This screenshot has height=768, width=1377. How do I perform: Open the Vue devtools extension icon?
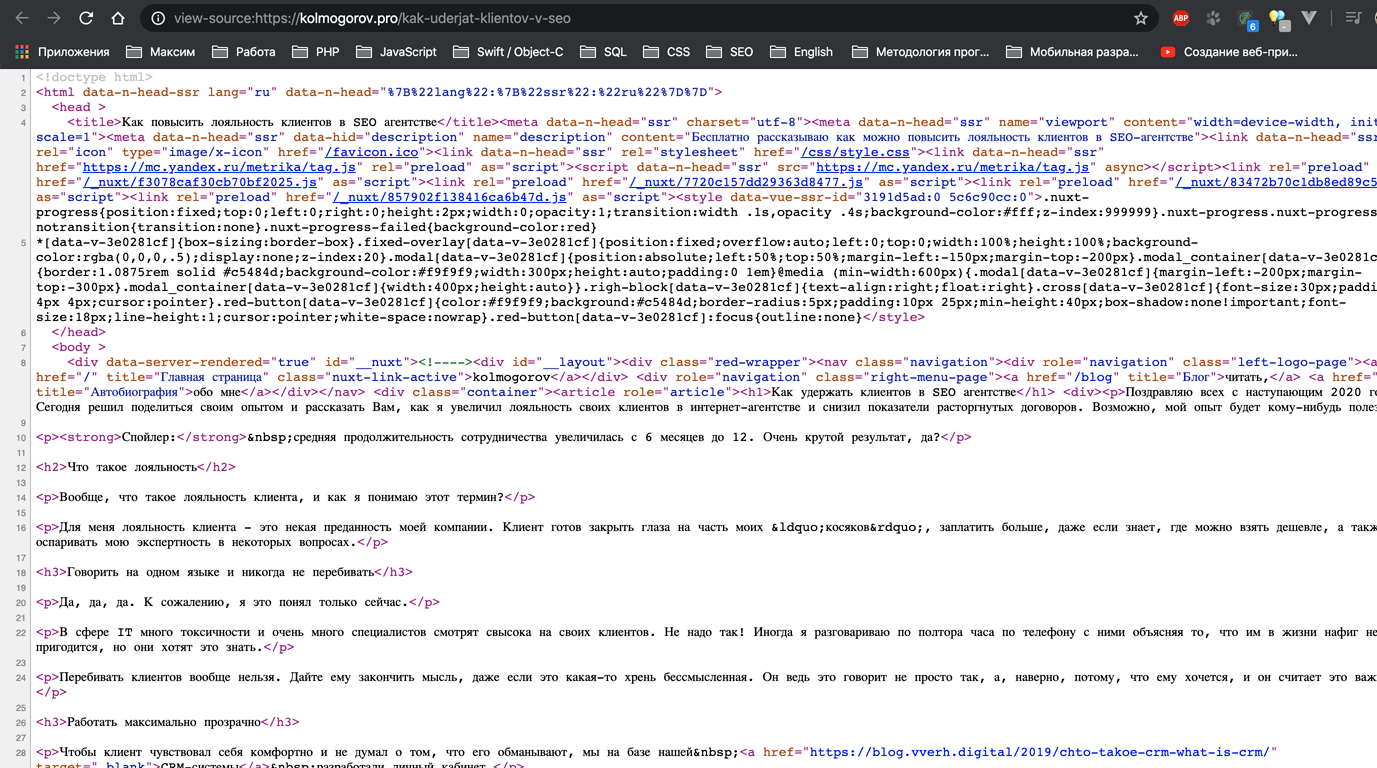[x=1309, y=18]
